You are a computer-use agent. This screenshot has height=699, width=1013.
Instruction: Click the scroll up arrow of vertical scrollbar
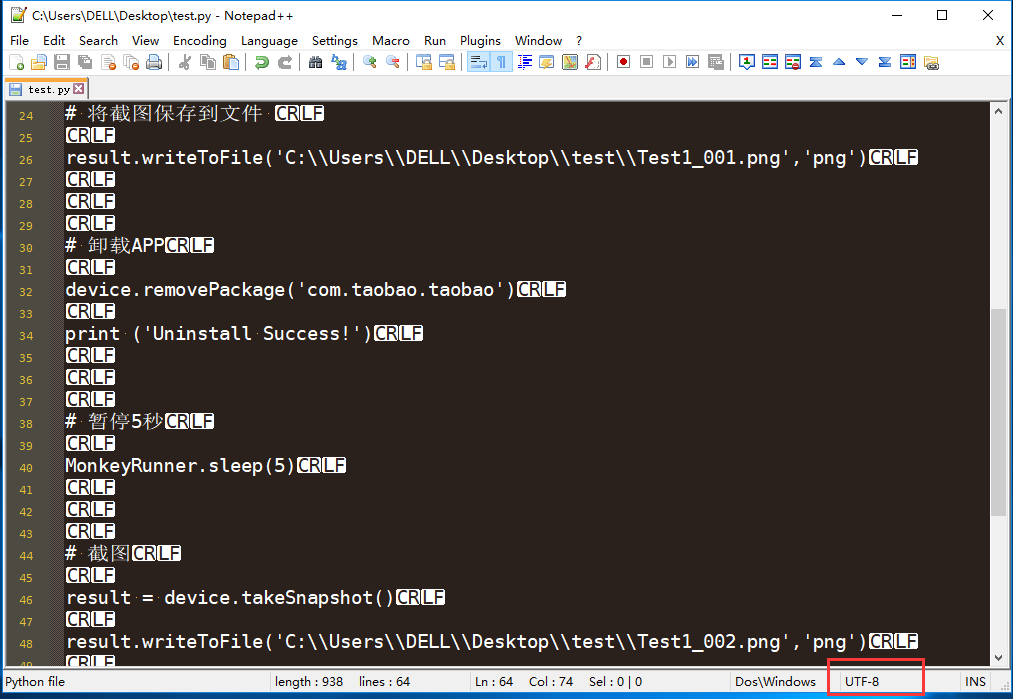tap(999, 110)
